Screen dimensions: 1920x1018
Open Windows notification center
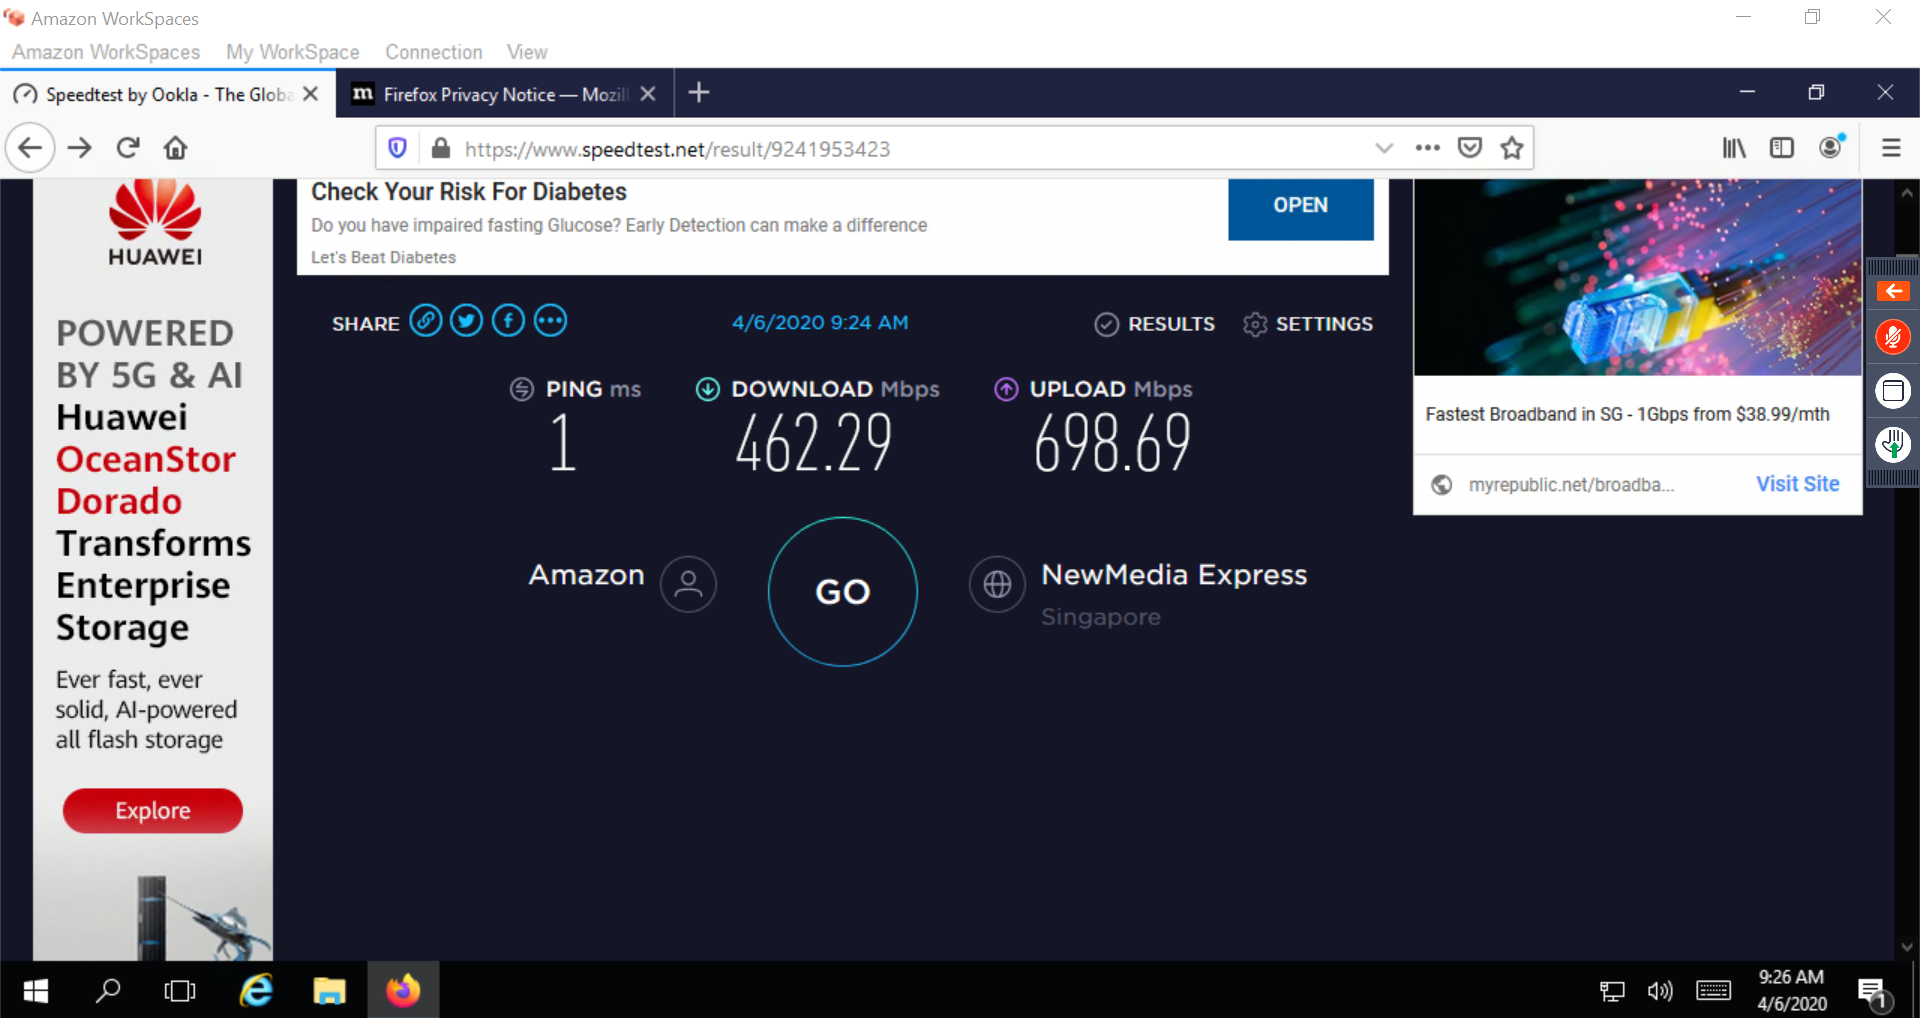tap(1873, 991)
